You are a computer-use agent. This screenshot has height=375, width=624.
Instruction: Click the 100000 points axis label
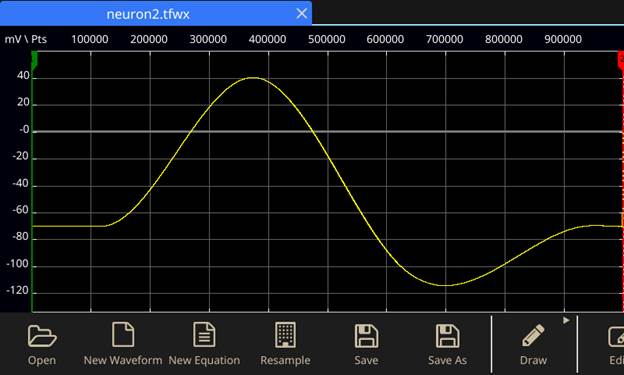click(x=90, y=39)
